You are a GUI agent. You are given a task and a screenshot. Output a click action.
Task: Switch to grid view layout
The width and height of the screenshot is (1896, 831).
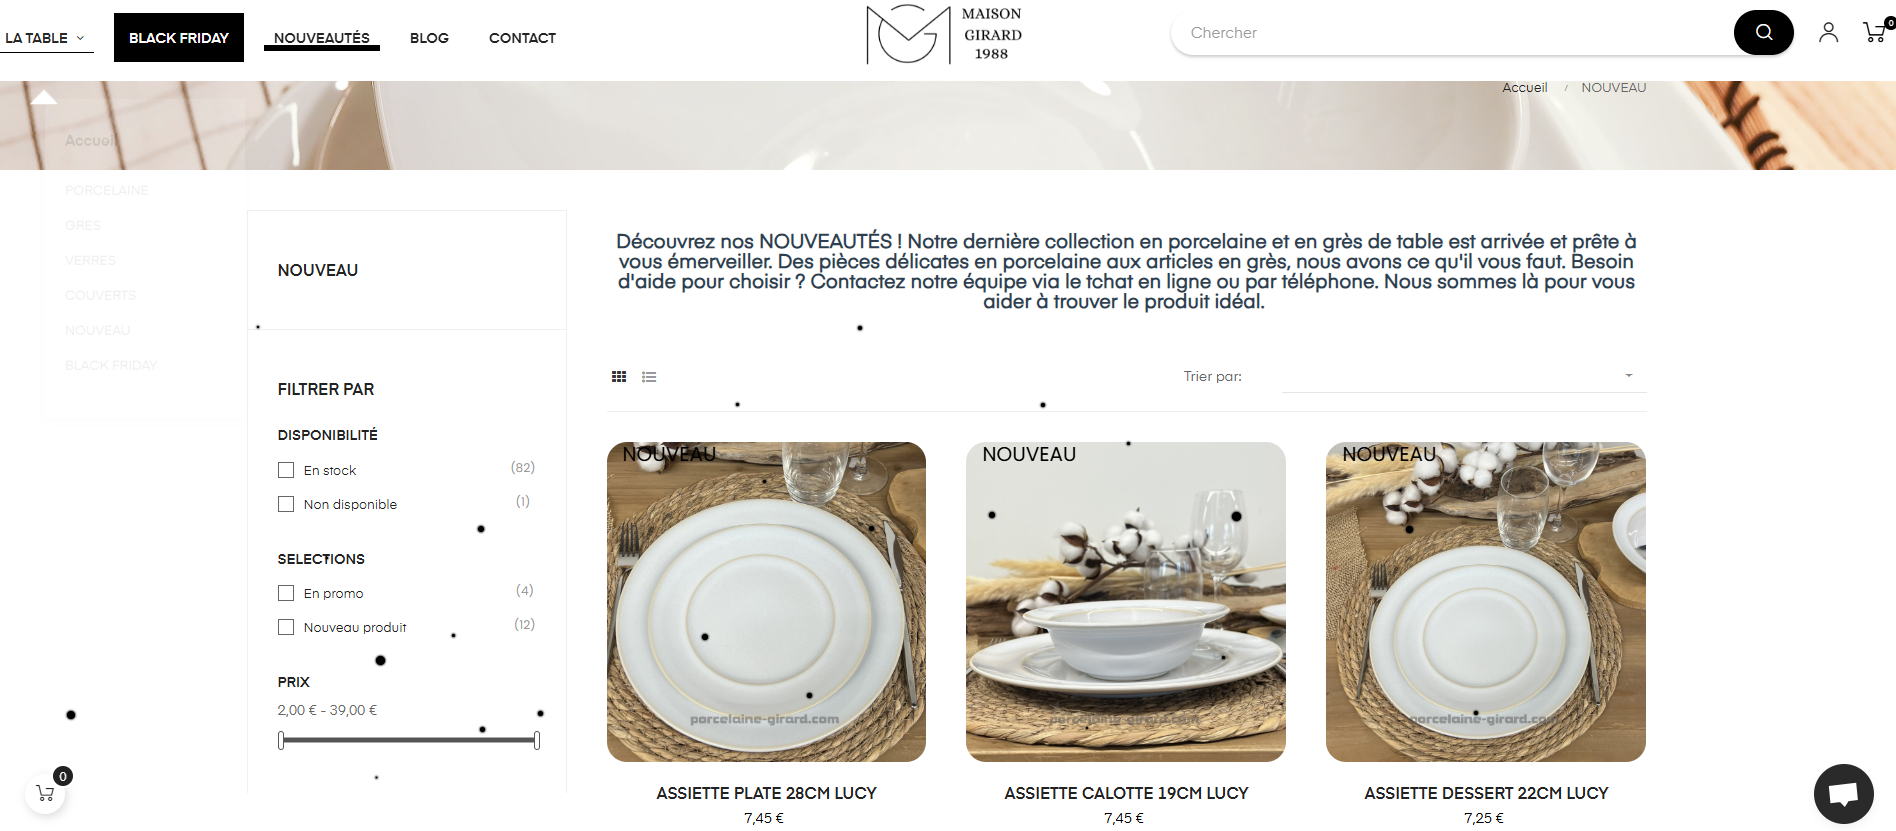click(x=619, y=377)
